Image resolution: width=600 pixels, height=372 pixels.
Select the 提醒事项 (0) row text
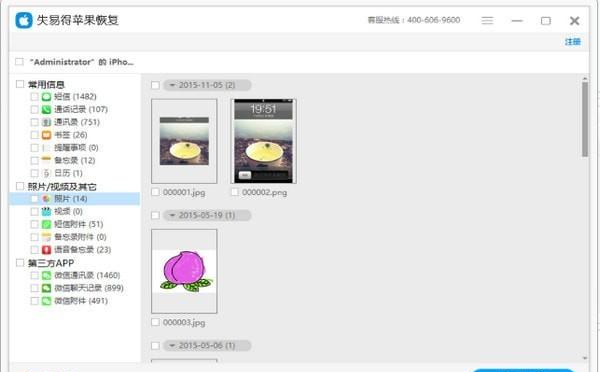coord(77,148)
